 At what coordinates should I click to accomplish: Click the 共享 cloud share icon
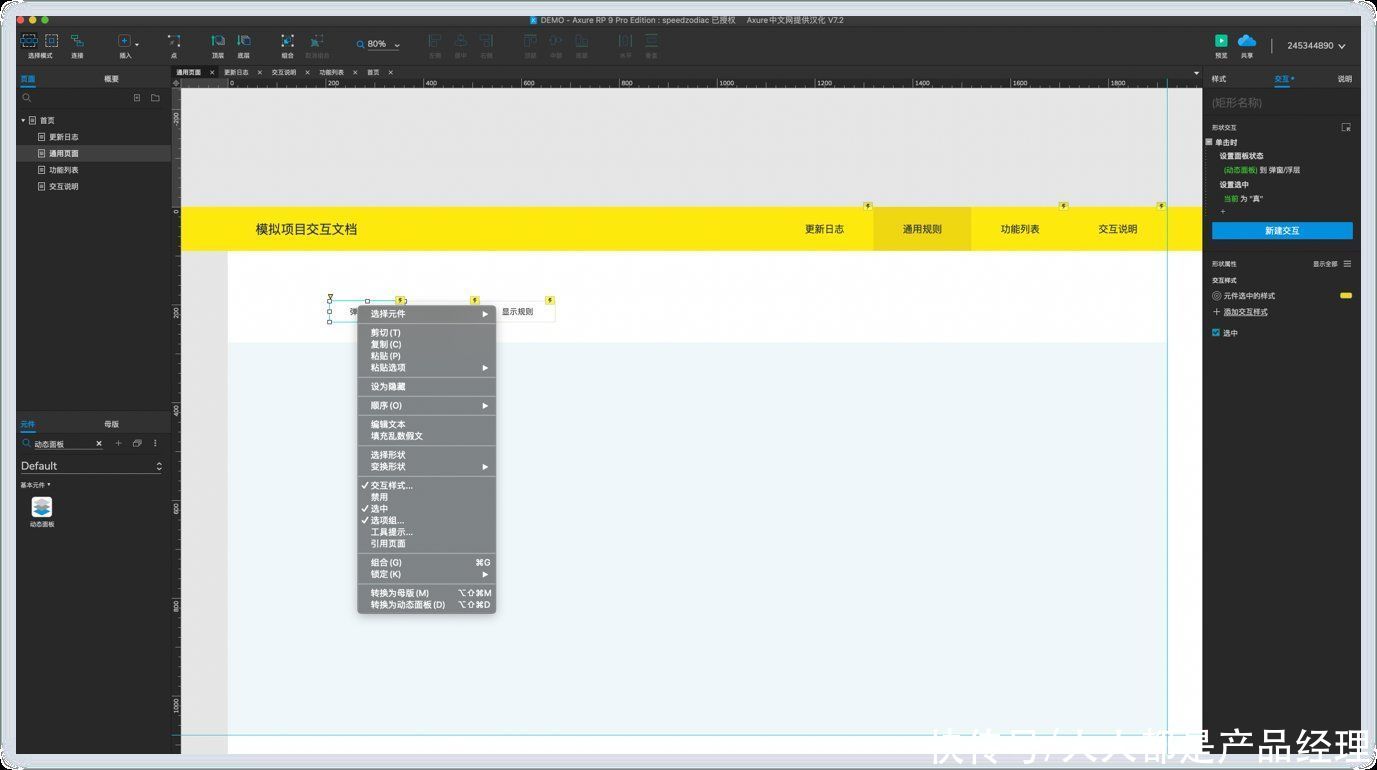click(x=1247, y=41)
